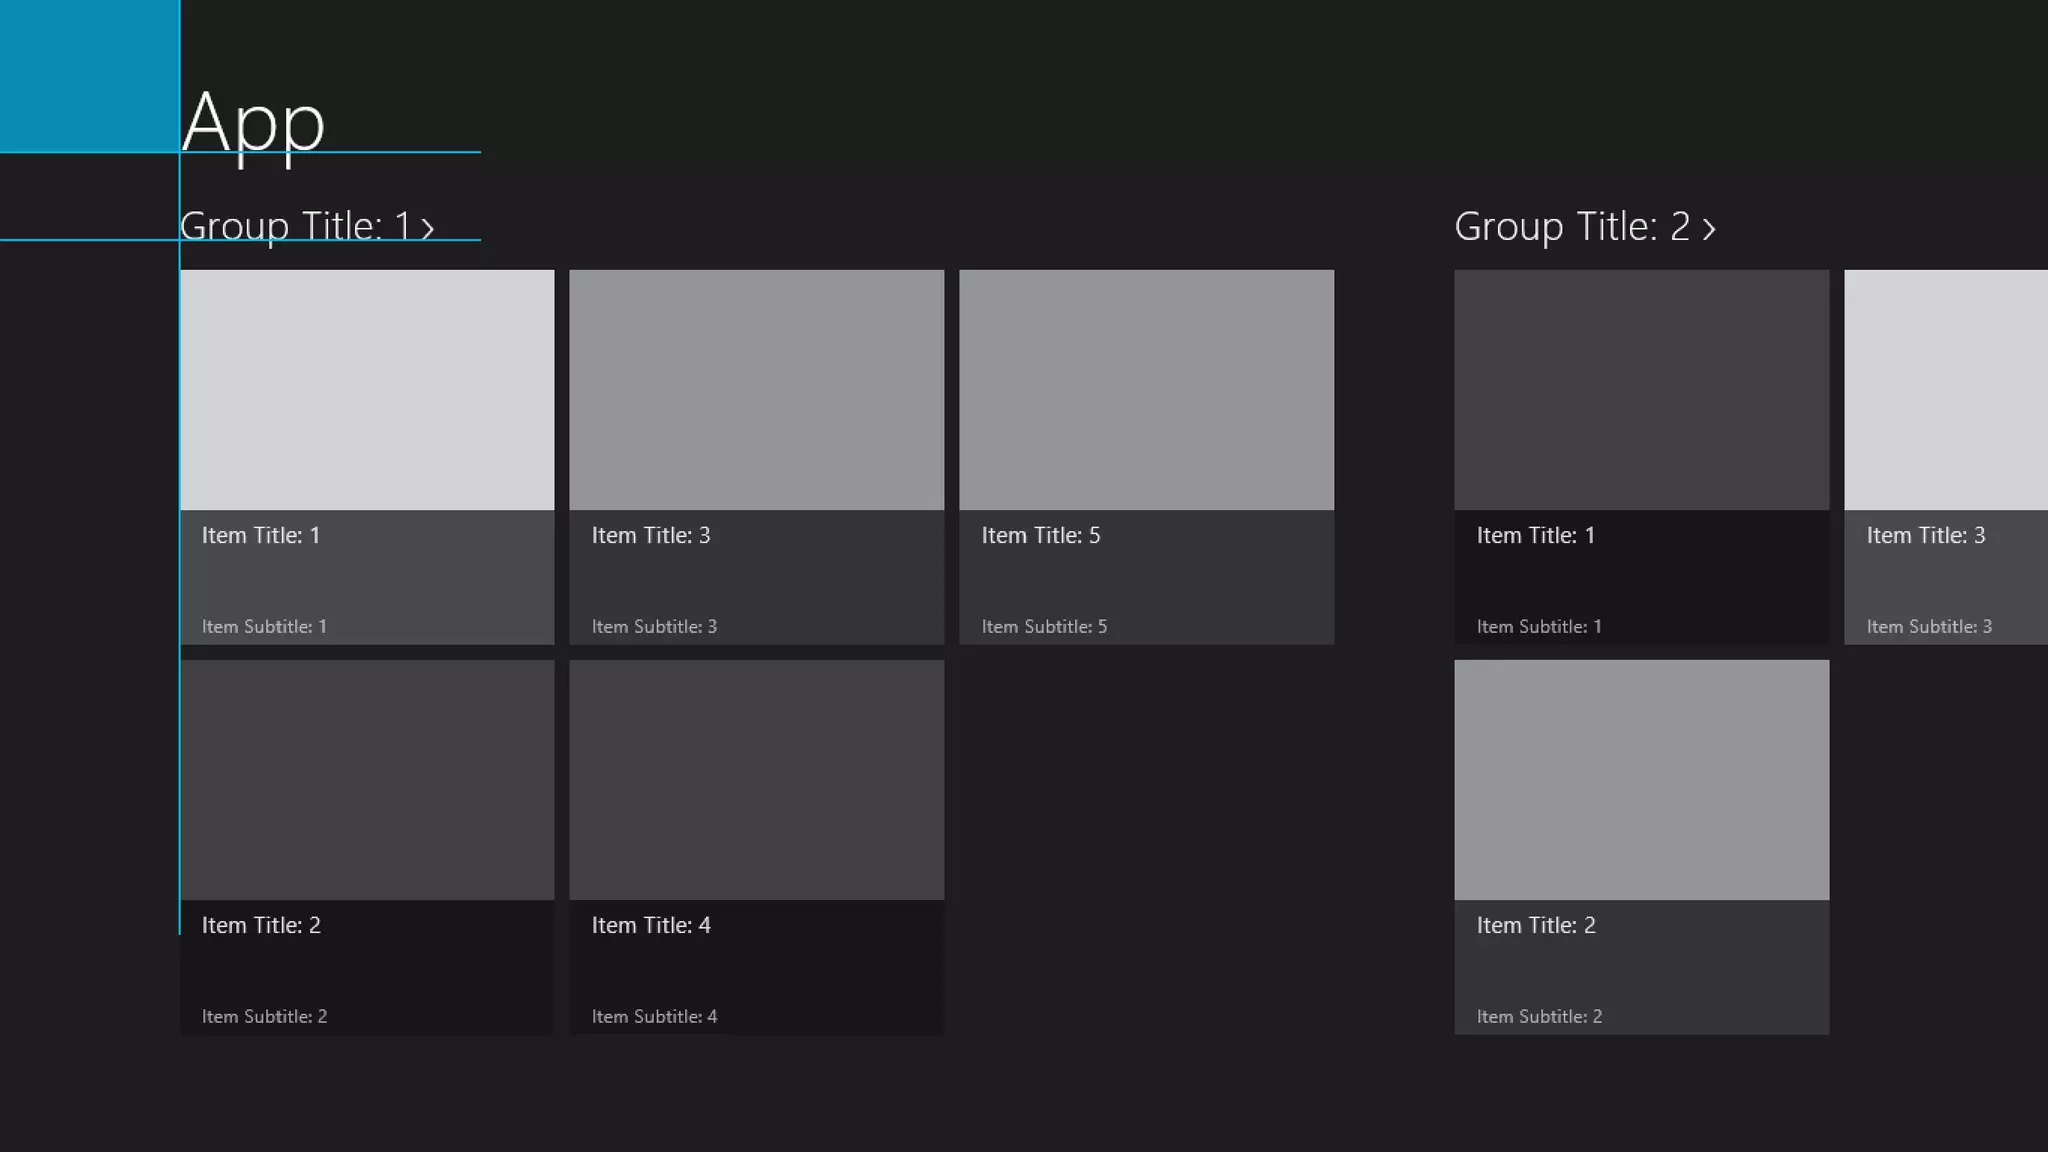This screenshot has width=2048, height=1152.
Task: Select the image of Item Title: 5
Action: [x=1146, y=390]
